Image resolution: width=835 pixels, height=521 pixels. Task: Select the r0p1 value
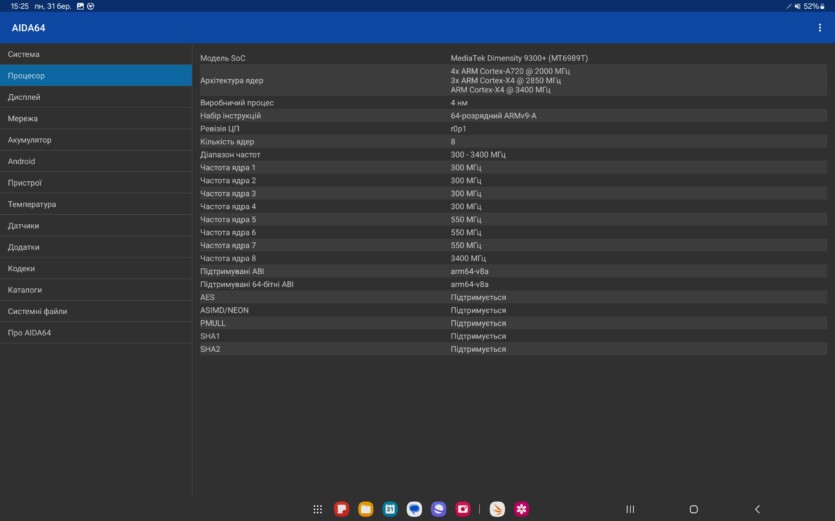pos(459,128)
